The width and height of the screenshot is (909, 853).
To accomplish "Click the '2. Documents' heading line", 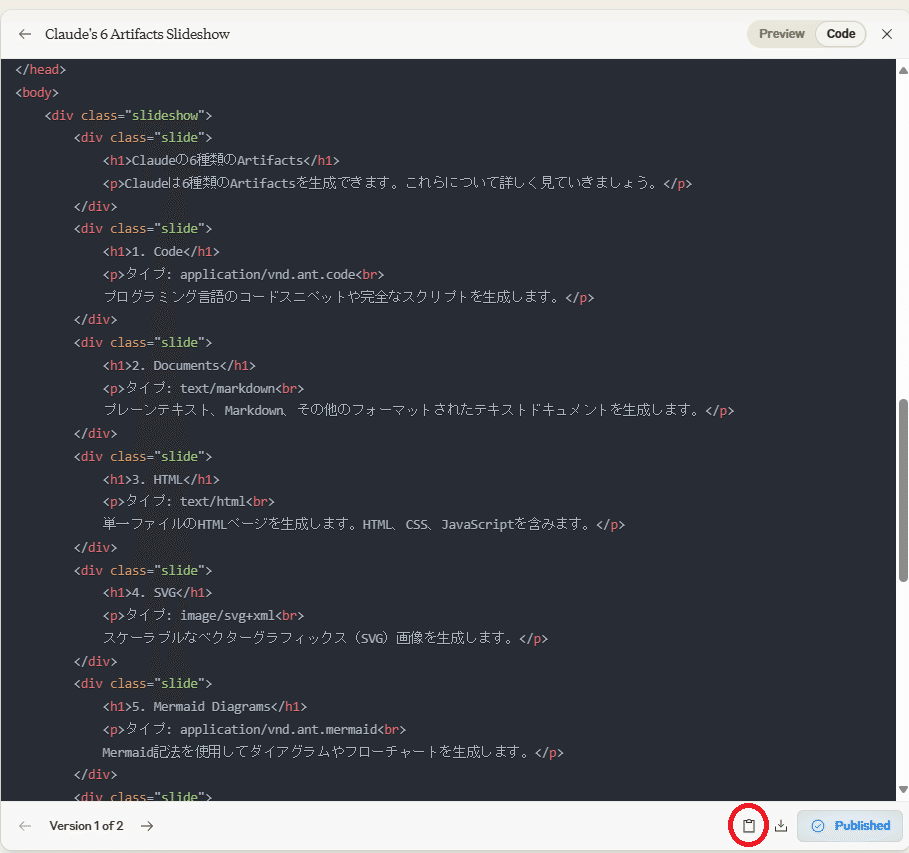I will [x=179, y=365].
